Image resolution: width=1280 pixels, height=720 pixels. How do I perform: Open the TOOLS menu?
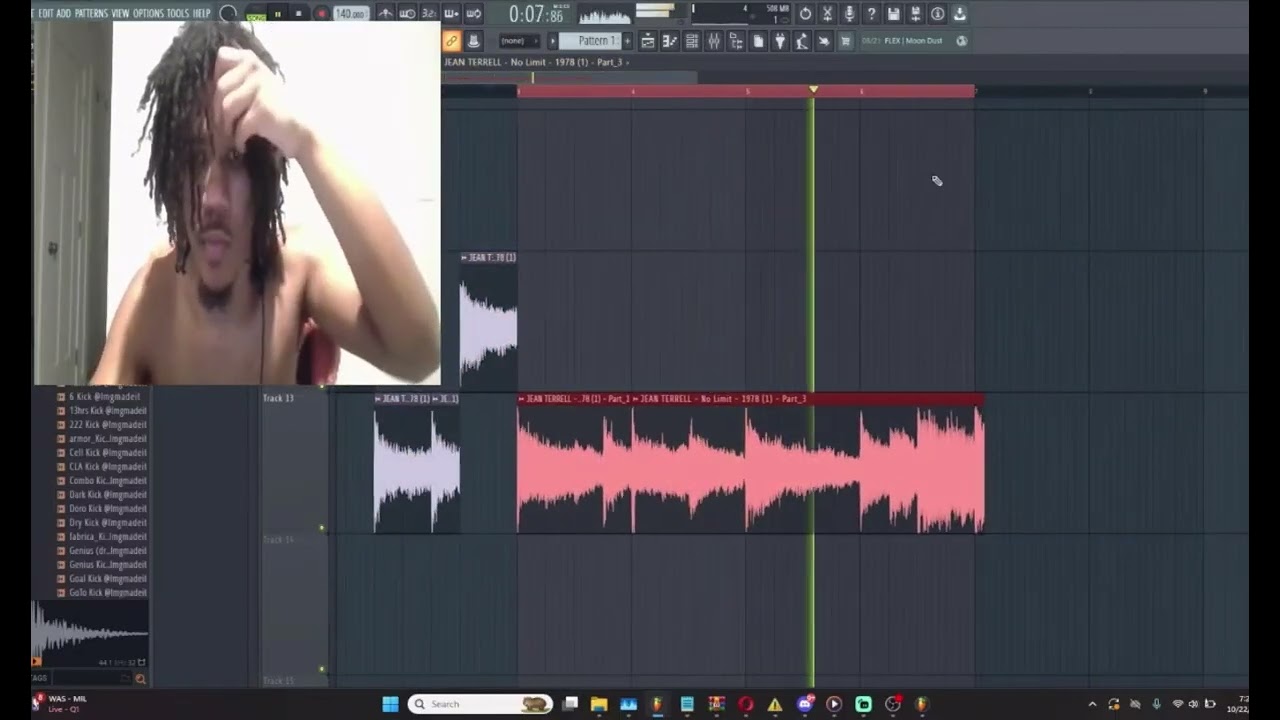[x=178, y=13]
